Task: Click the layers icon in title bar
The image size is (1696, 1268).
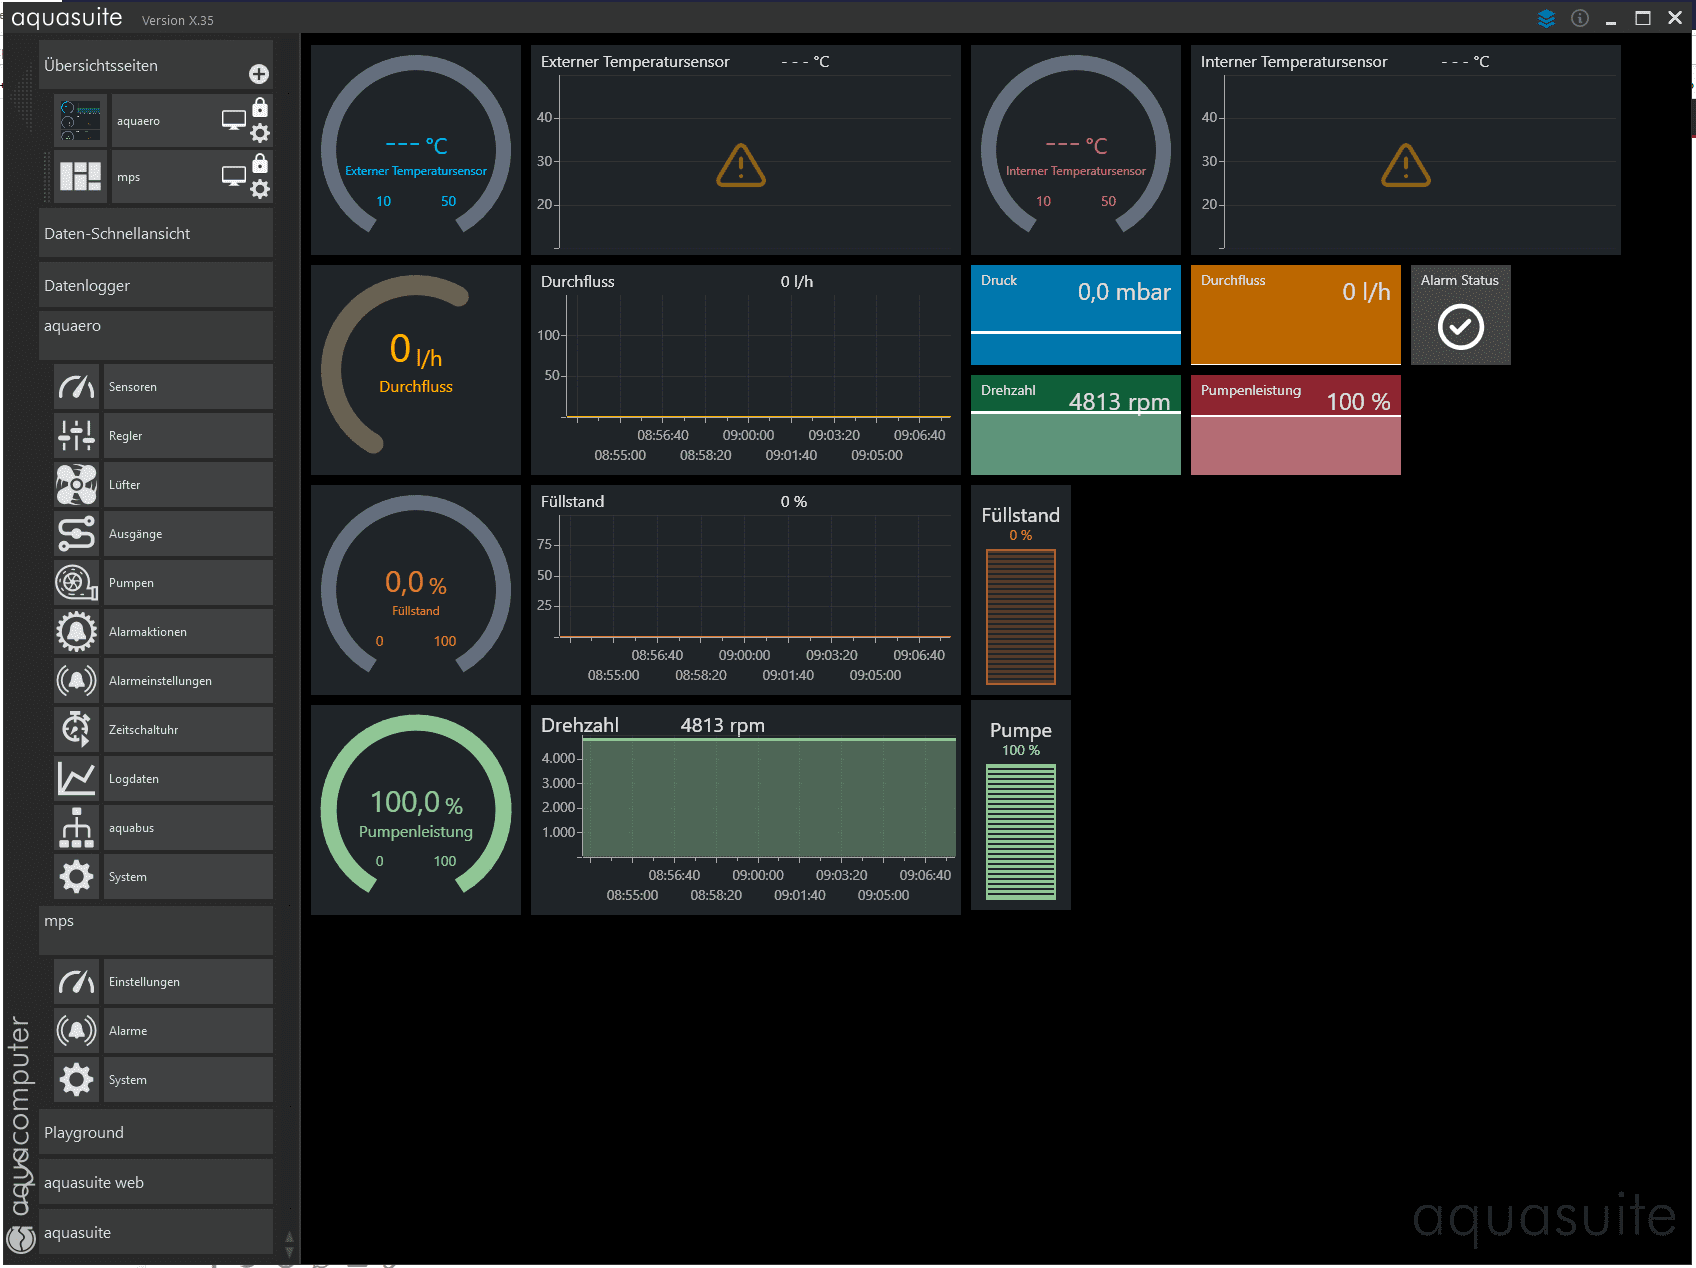Action: pos(1546,18)
